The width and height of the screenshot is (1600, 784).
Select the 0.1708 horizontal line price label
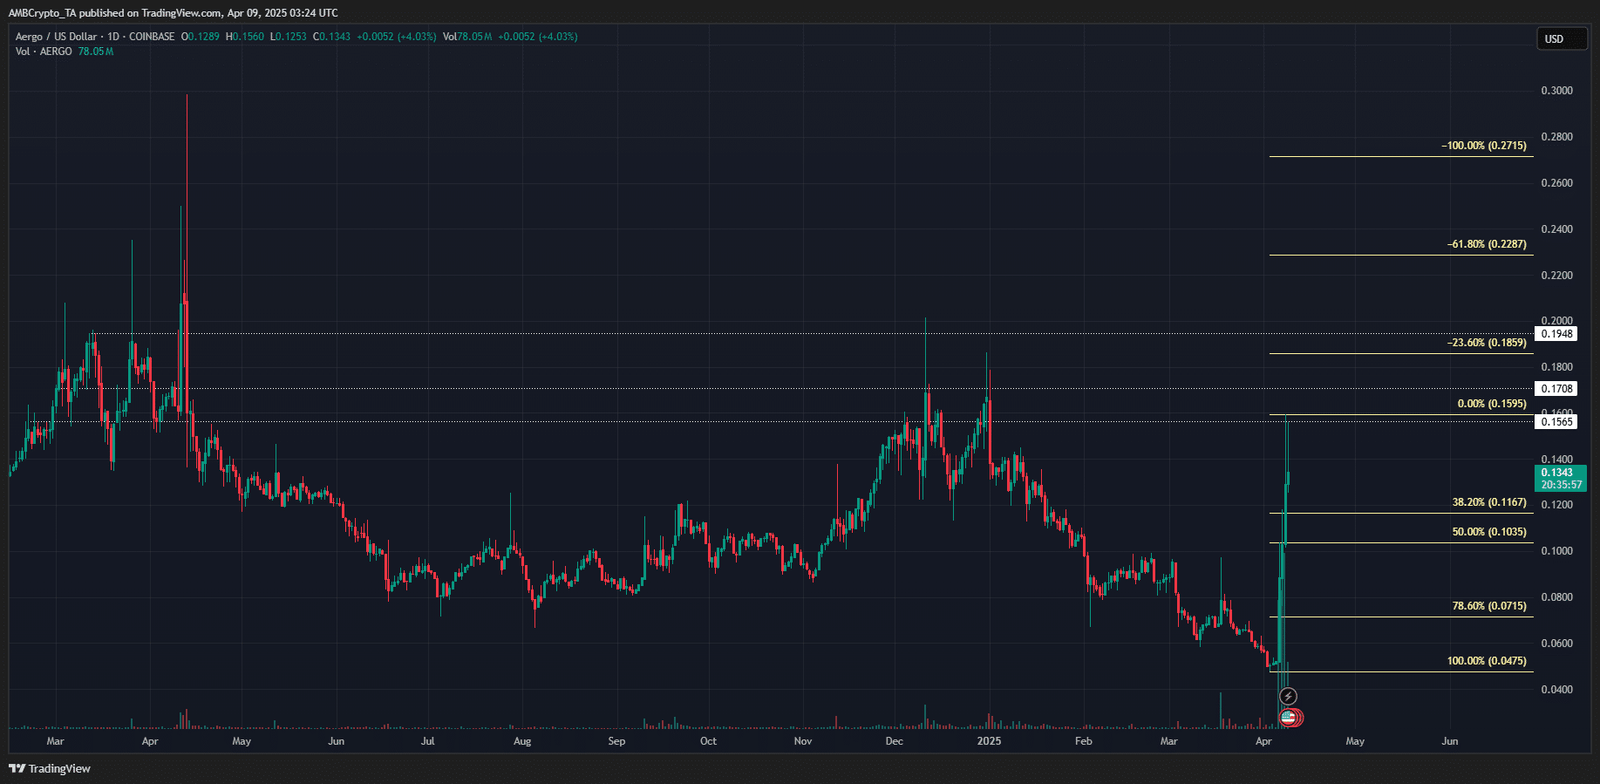click(1556, 389)
